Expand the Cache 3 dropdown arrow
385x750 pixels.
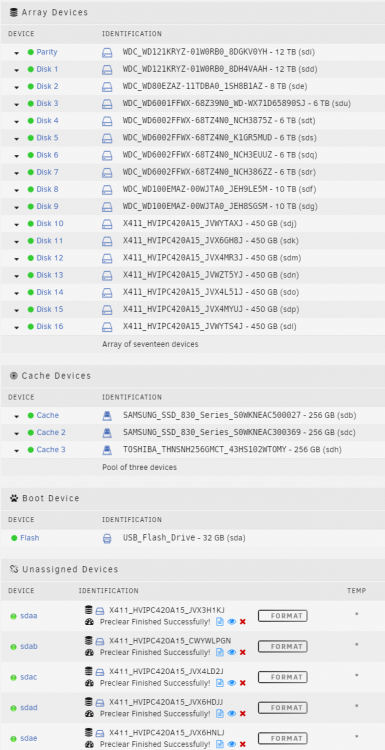click(17, 451)
